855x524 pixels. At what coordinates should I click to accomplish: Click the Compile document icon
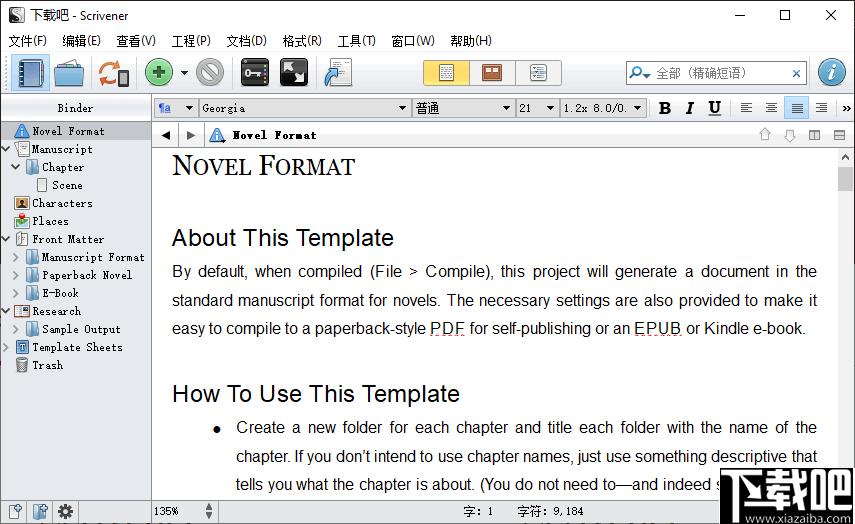click(x=338, y=73)
